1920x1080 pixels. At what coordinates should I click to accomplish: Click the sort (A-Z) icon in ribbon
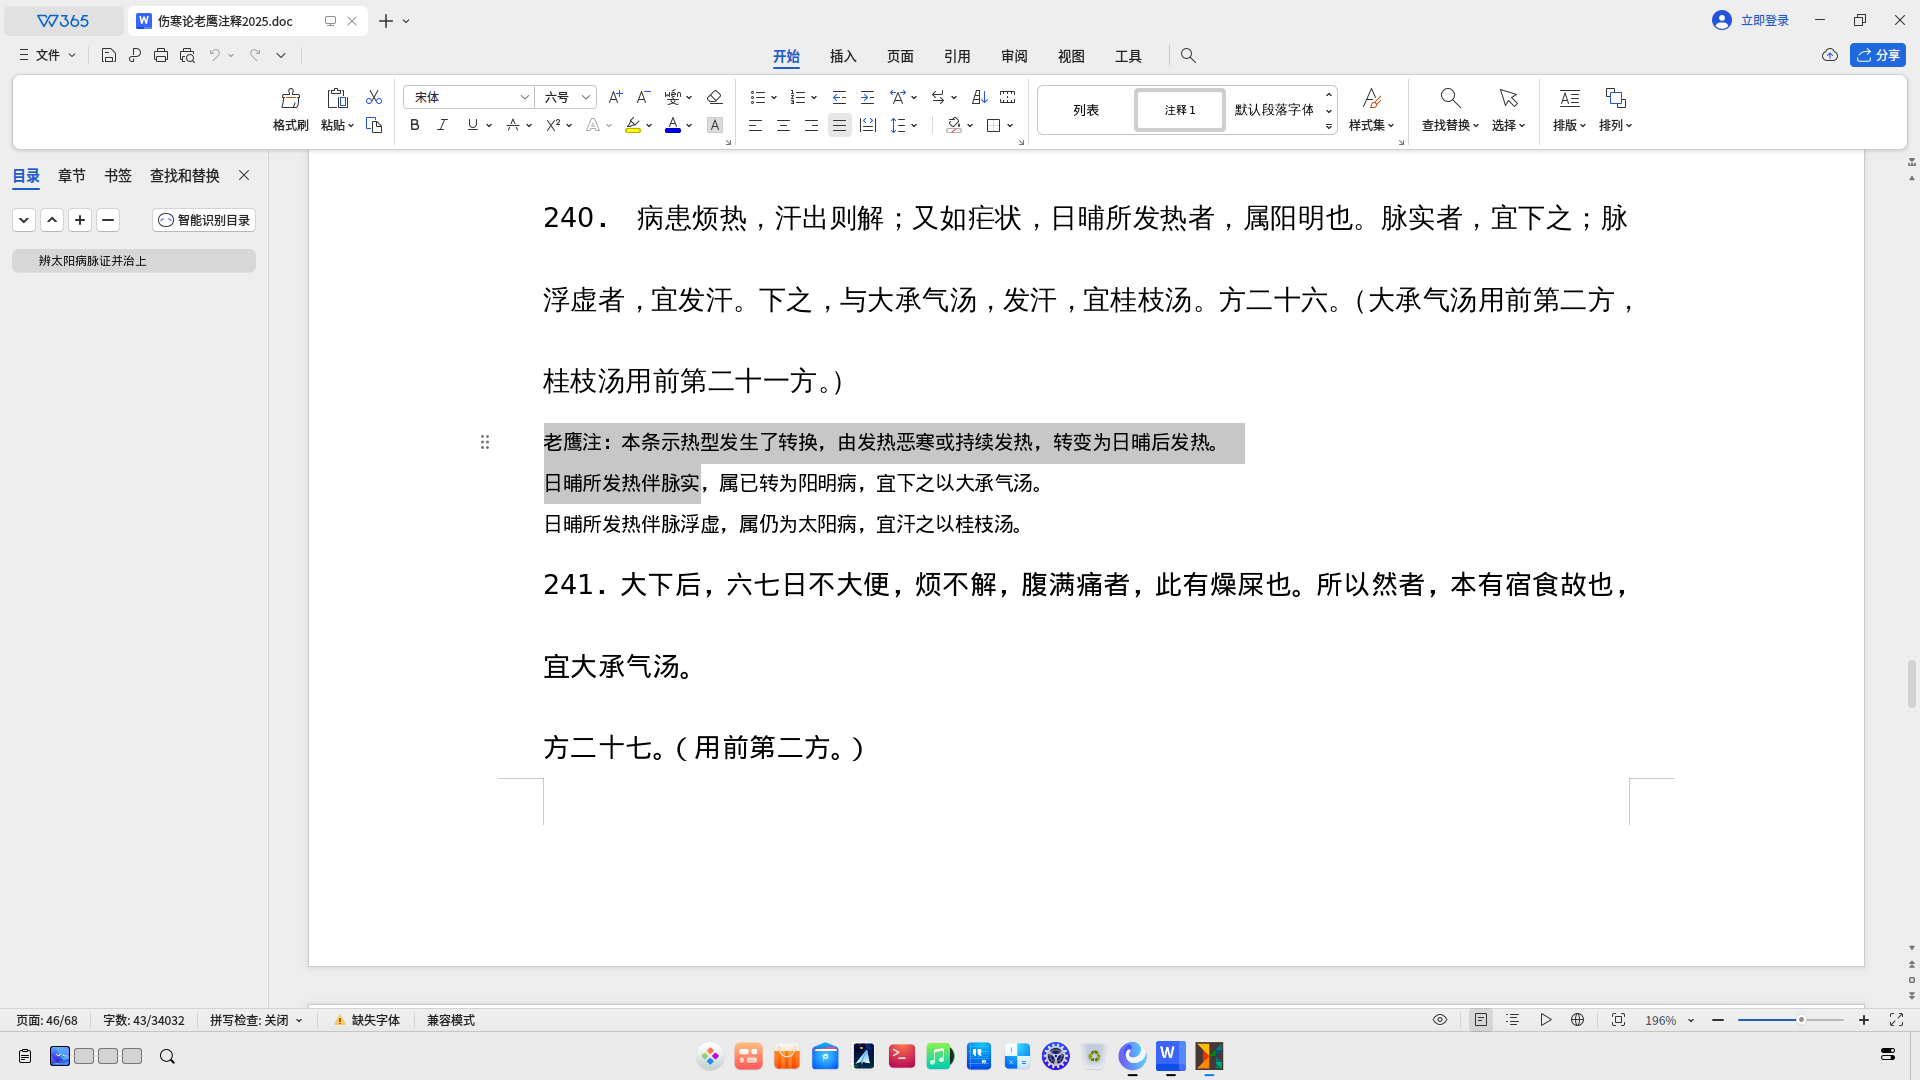(x=980, y=97)
